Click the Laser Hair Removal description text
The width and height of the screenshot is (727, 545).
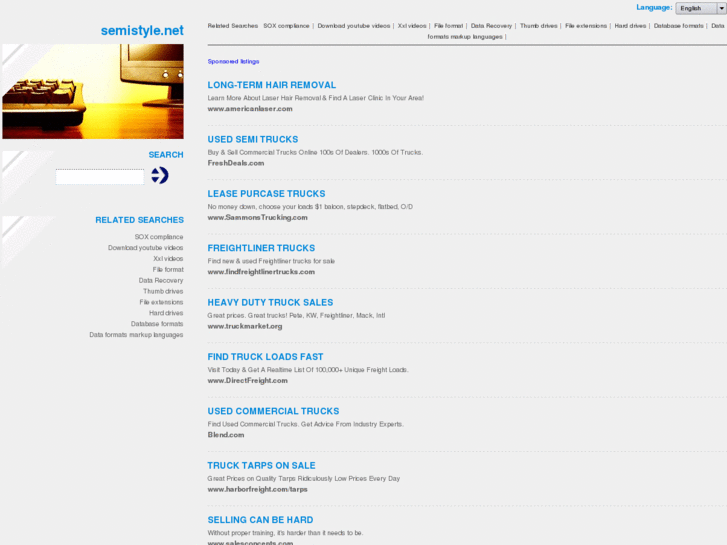point(316,98)
